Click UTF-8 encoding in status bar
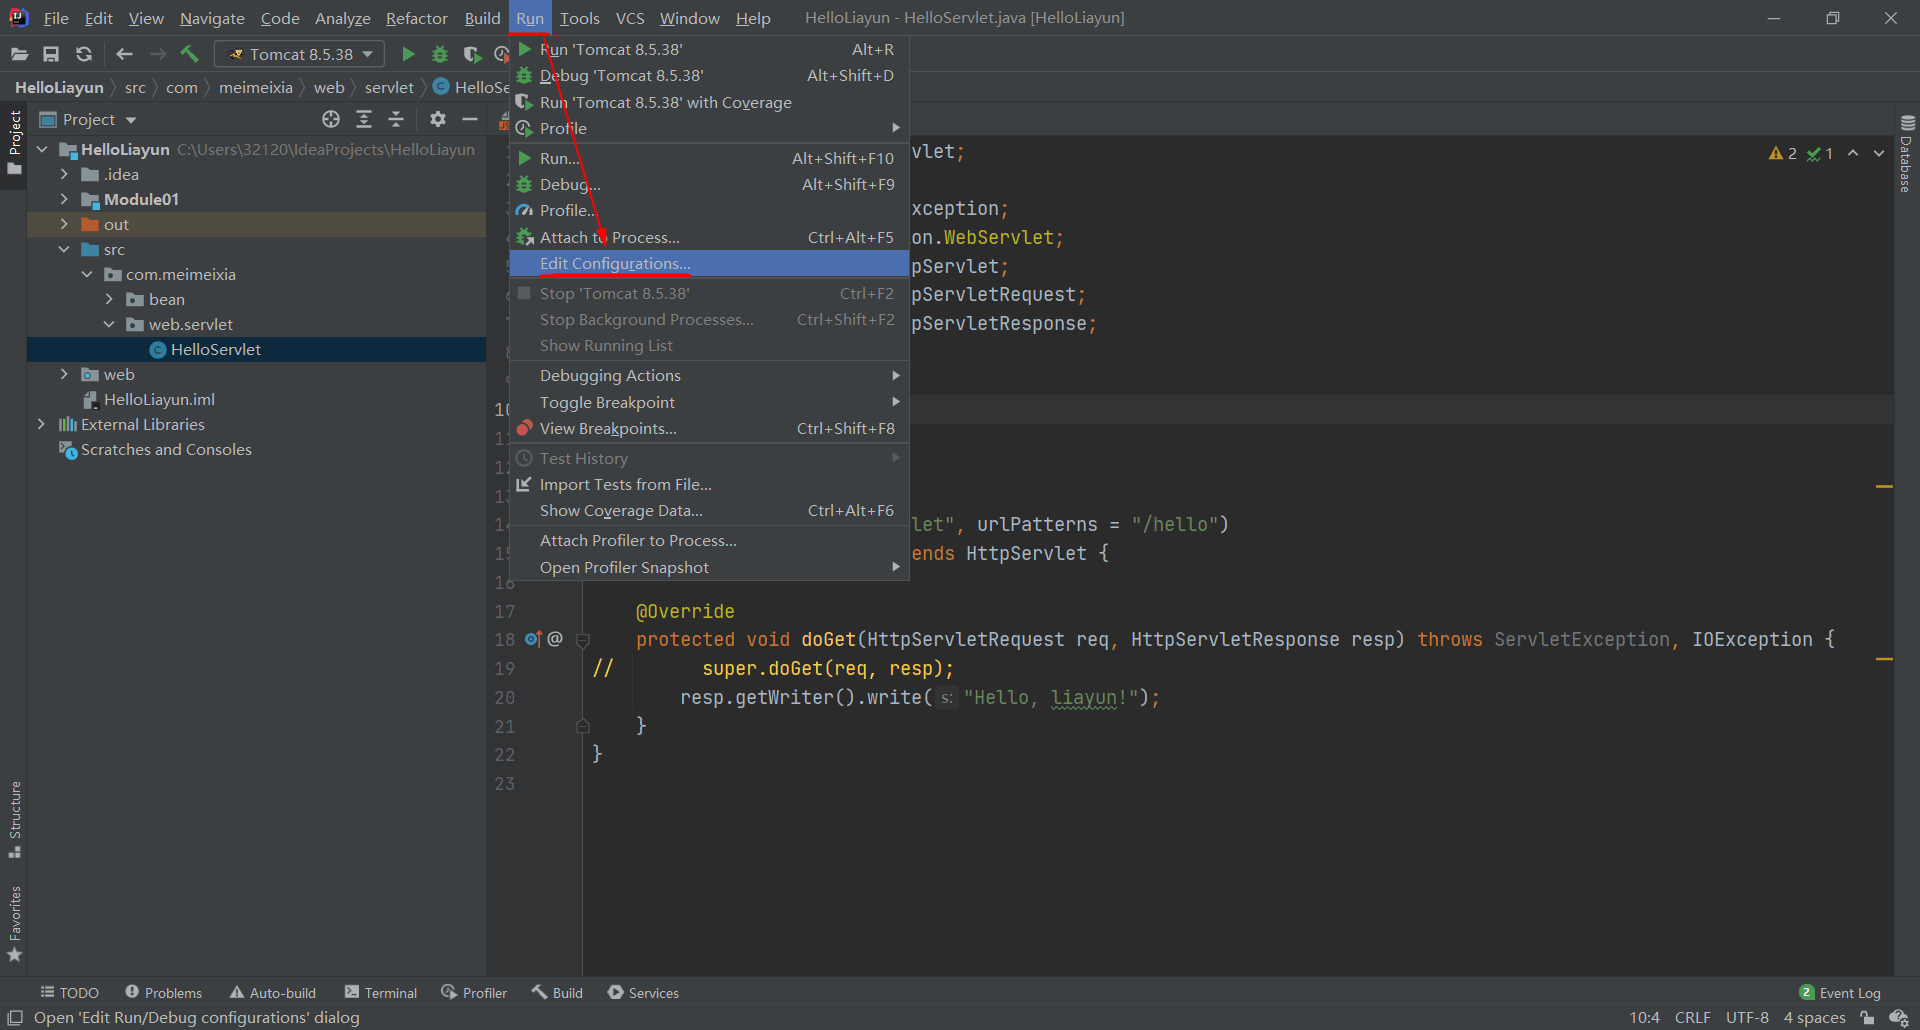1920x1030 pixels. point(1747,1017)
